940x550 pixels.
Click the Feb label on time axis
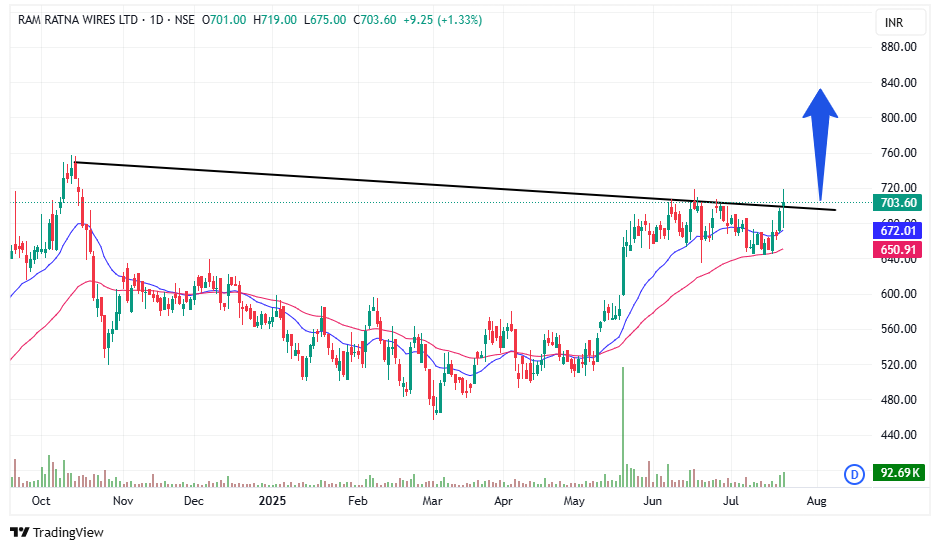click(357, 501)
